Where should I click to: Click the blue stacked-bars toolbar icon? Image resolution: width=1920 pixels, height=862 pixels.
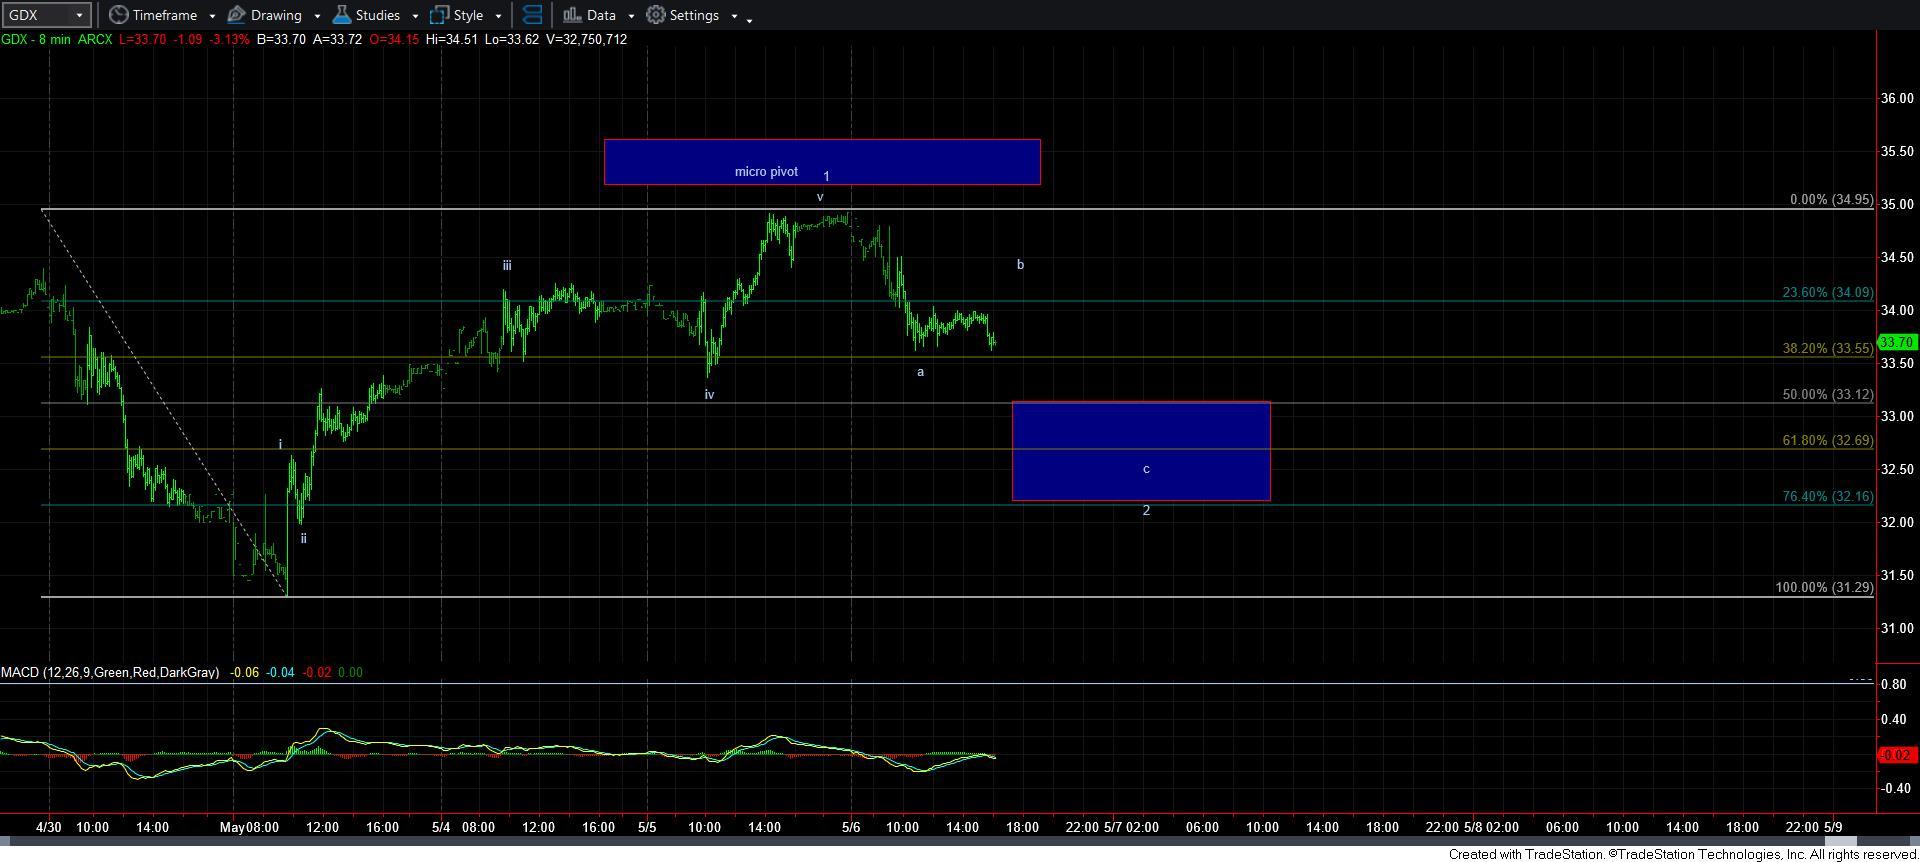click(533, 15)
